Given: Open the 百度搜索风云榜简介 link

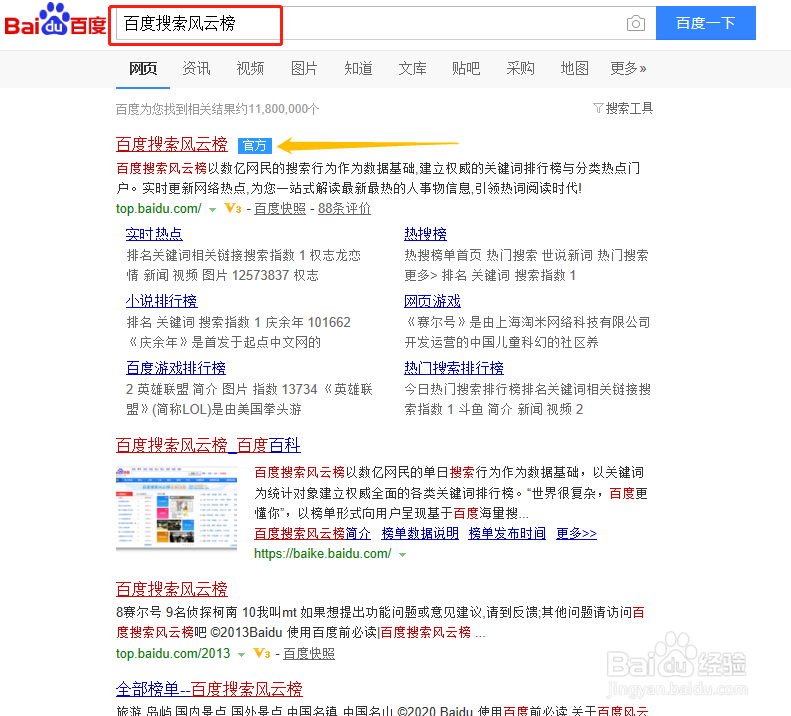Looking at the screenshot, I should (312, 533).
